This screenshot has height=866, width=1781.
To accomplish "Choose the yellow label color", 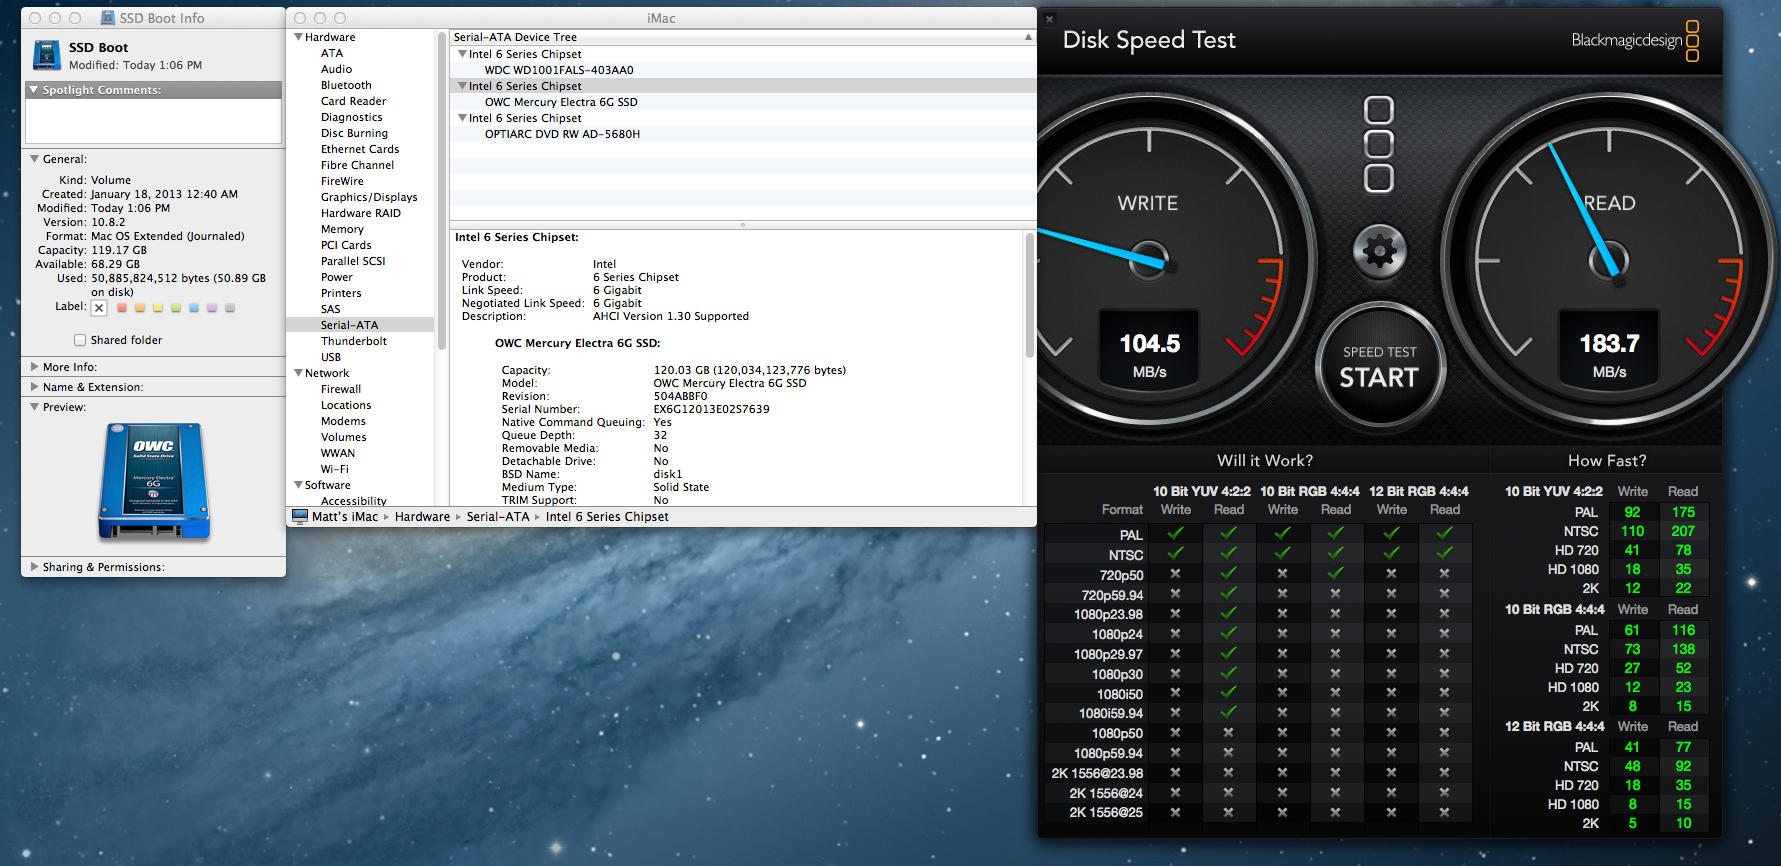I will tap(158, 308).
